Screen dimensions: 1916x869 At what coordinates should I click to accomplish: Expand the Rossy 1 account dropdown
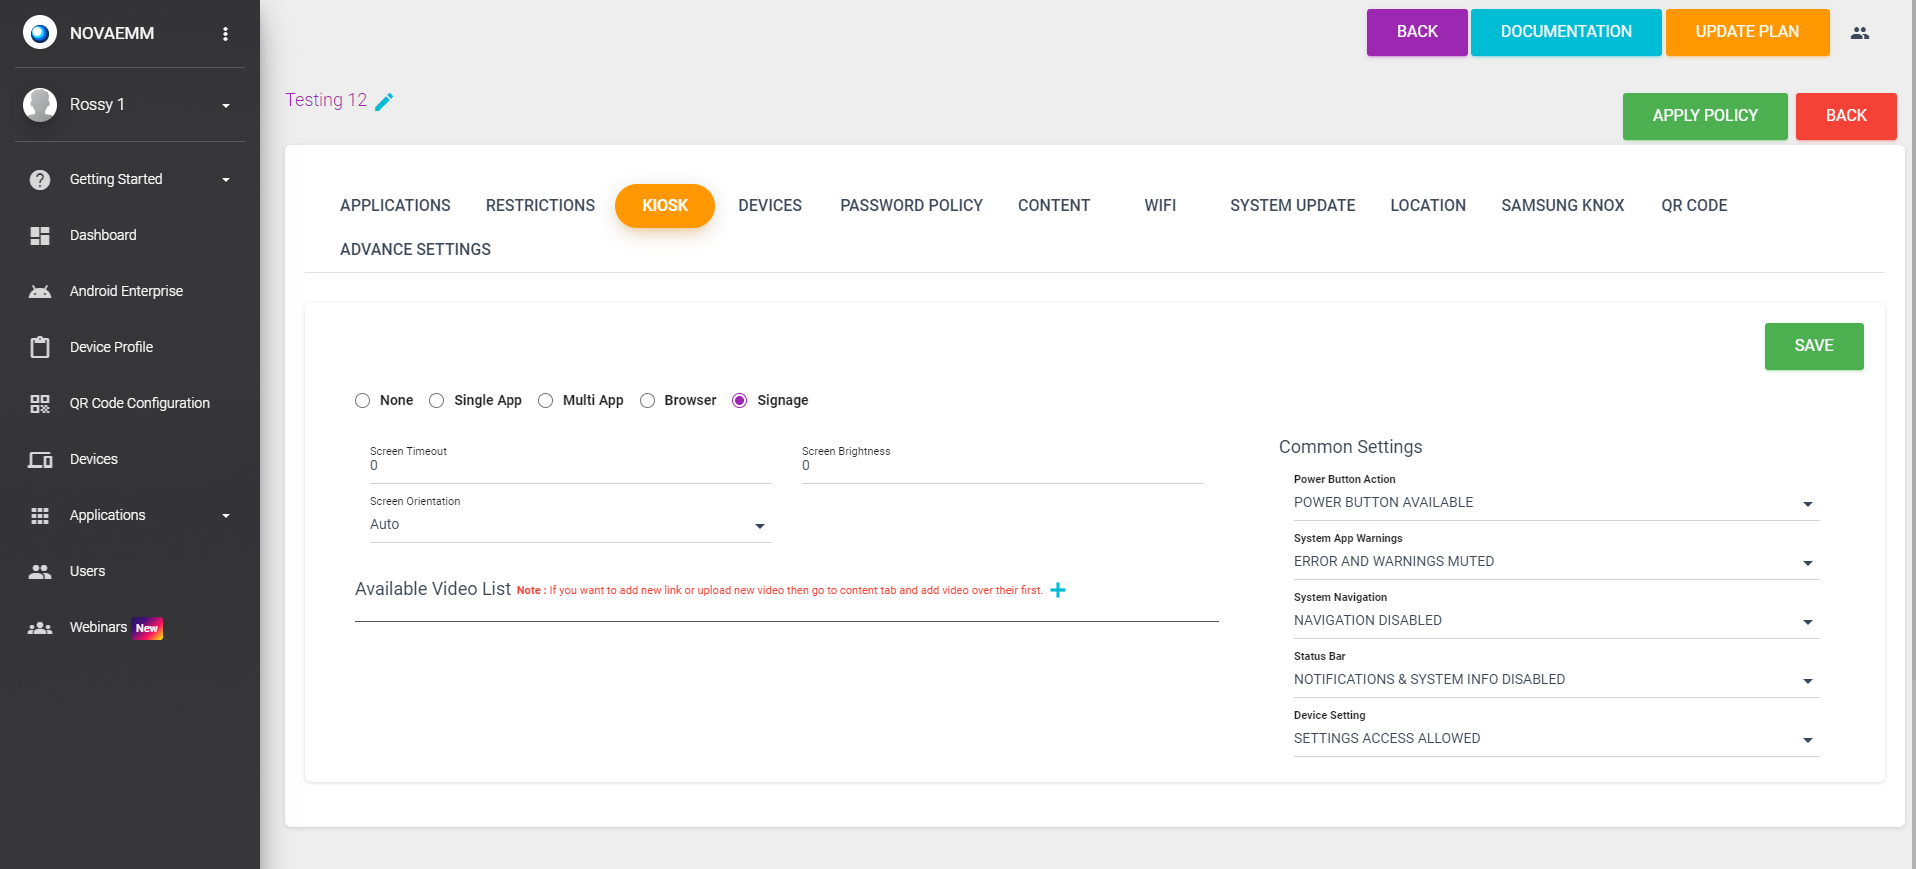[226, 105]
